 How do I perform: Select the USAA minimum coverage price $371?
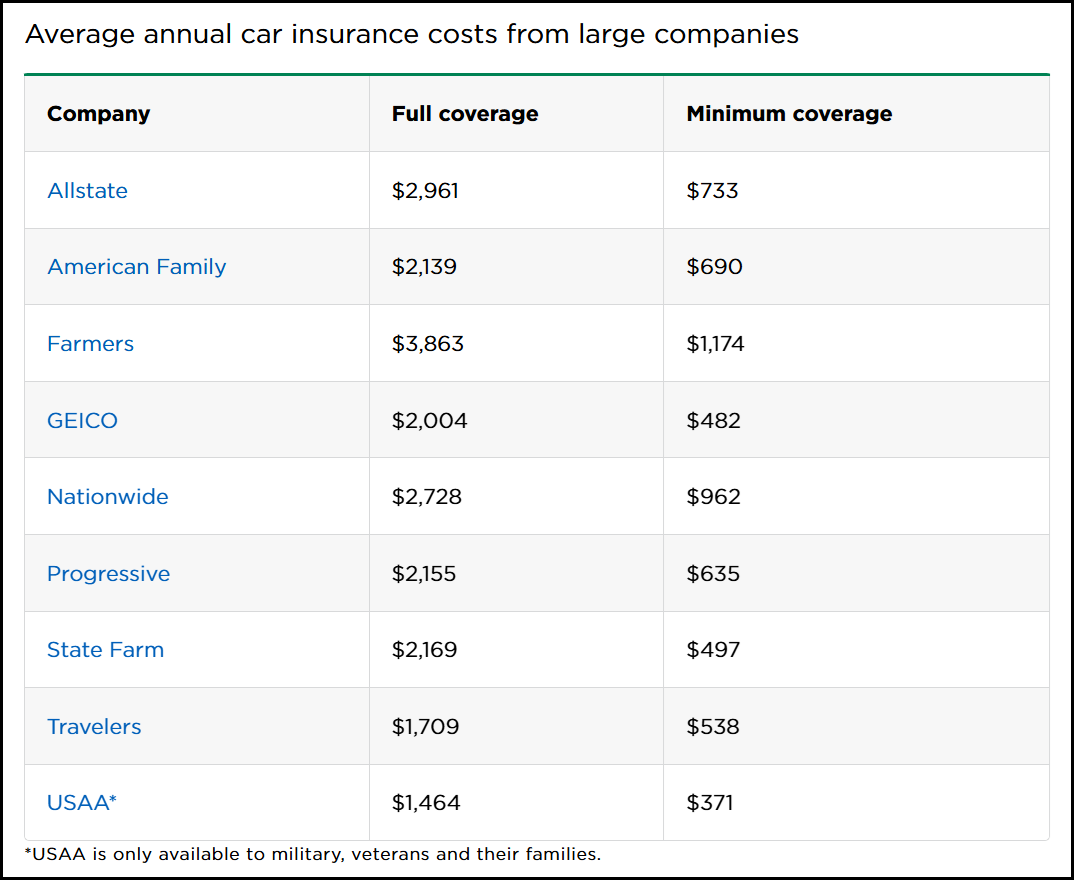[710, 803]
